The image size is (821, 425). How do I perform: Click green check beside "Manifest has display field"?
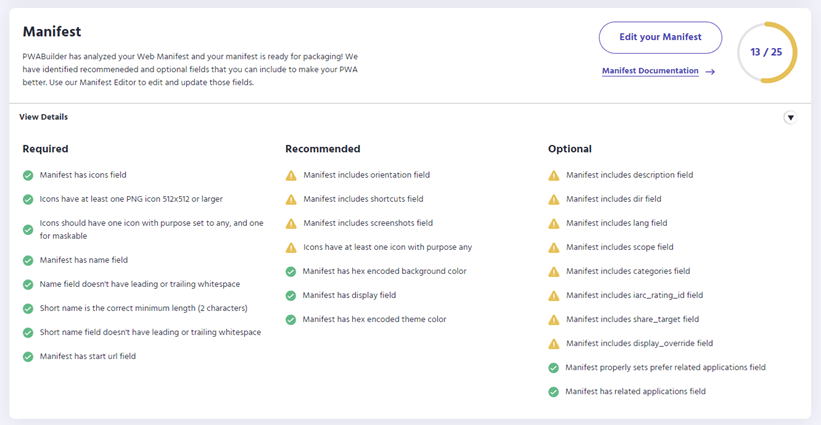(x=291, y=296)
